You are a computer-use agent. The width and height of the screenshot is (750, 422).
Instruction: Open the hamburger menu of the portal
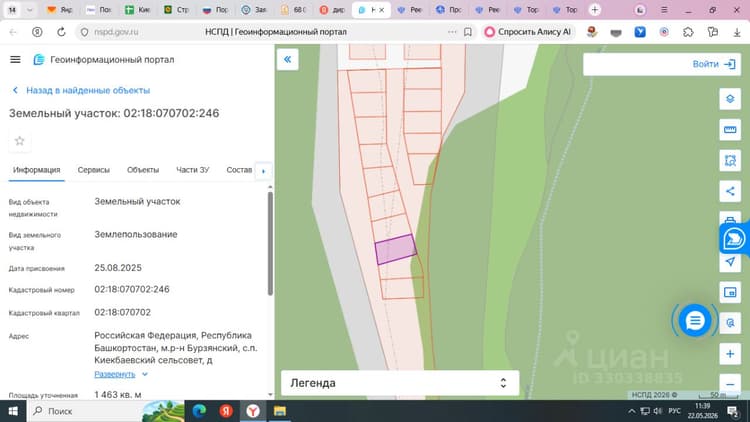click(x=15, y=59)
